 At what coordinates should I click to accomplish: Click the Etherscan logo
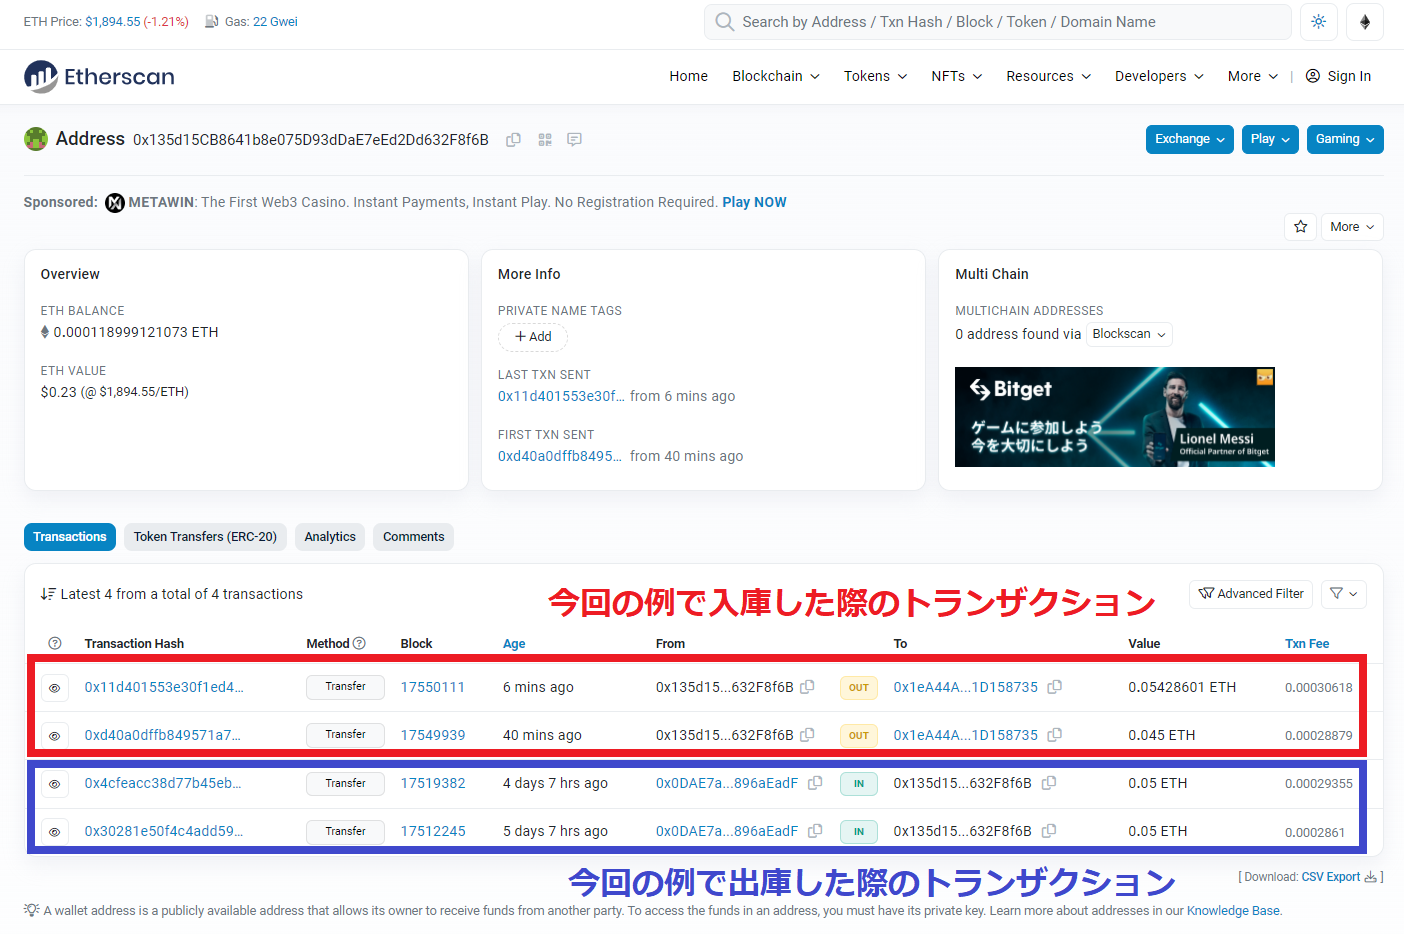pyautogui.click(x=99, y=77)
